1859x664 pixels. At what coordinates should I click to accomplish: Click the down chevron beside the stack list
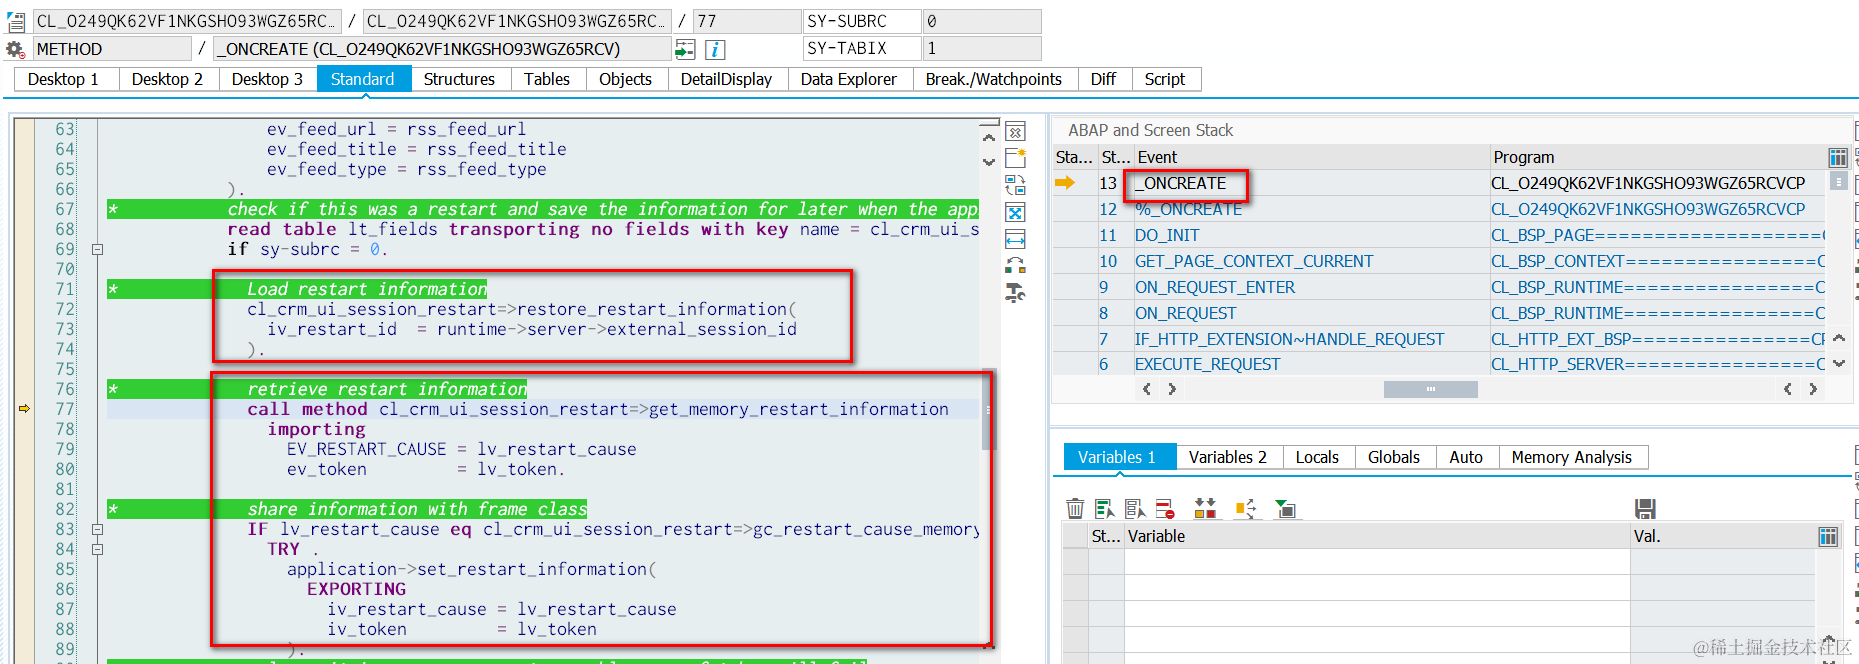pos(1838,363)
